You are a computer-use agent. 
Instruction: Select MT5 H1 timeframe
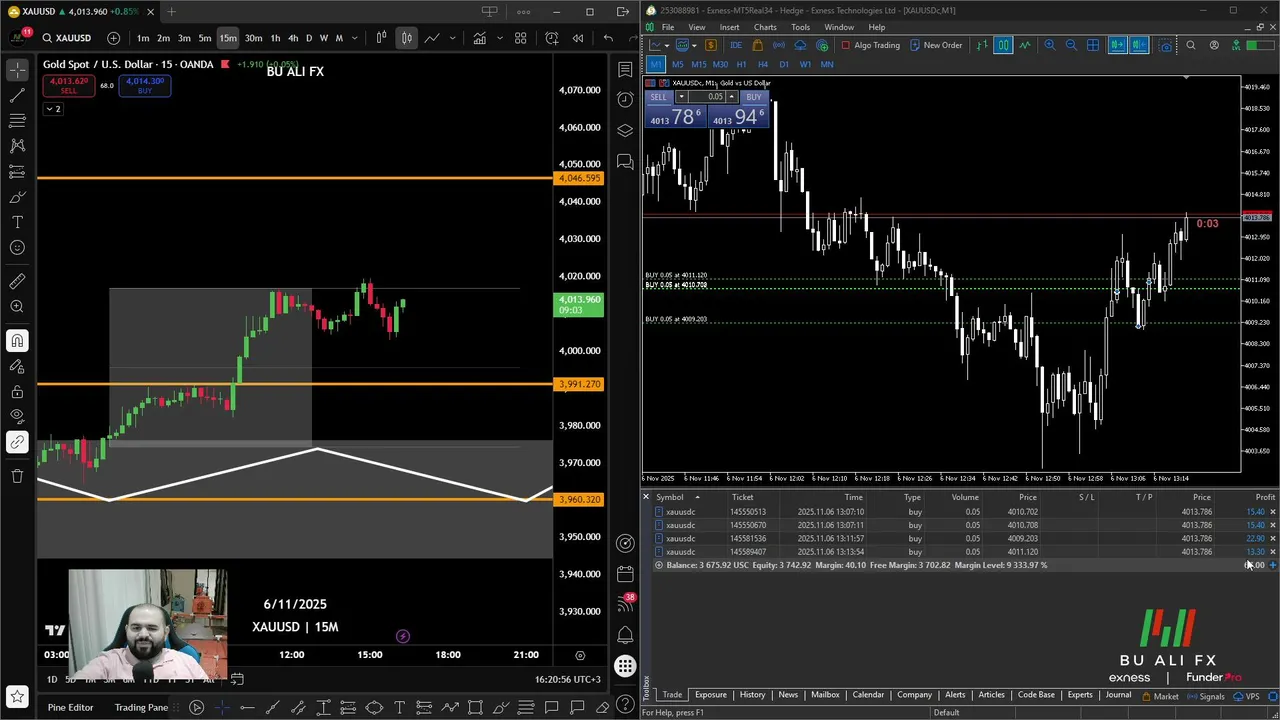point(741,64)
